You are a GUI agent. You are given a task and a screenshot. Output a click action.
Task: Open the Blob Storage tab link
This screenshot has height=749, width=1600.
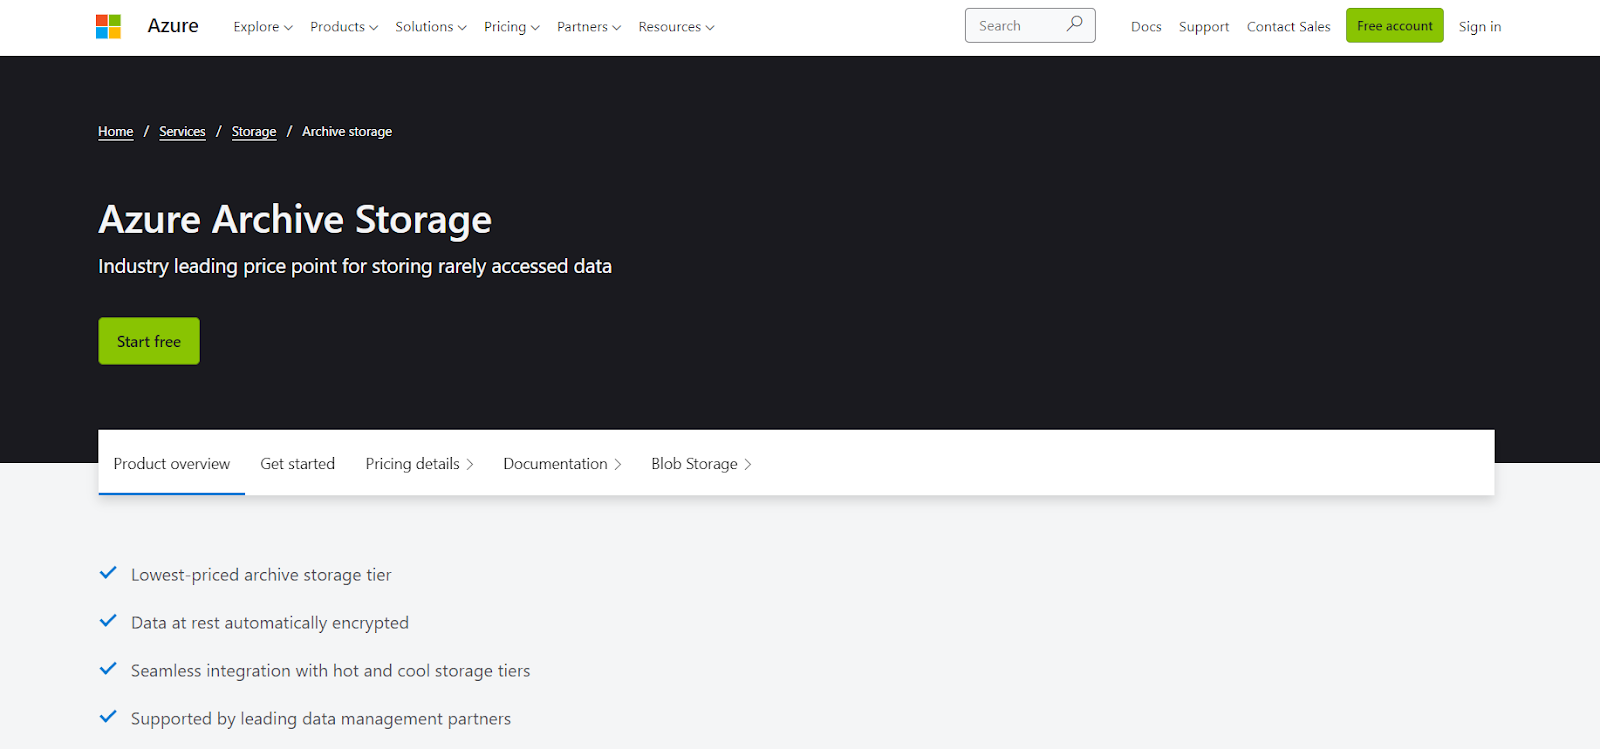tap(701, 463)
